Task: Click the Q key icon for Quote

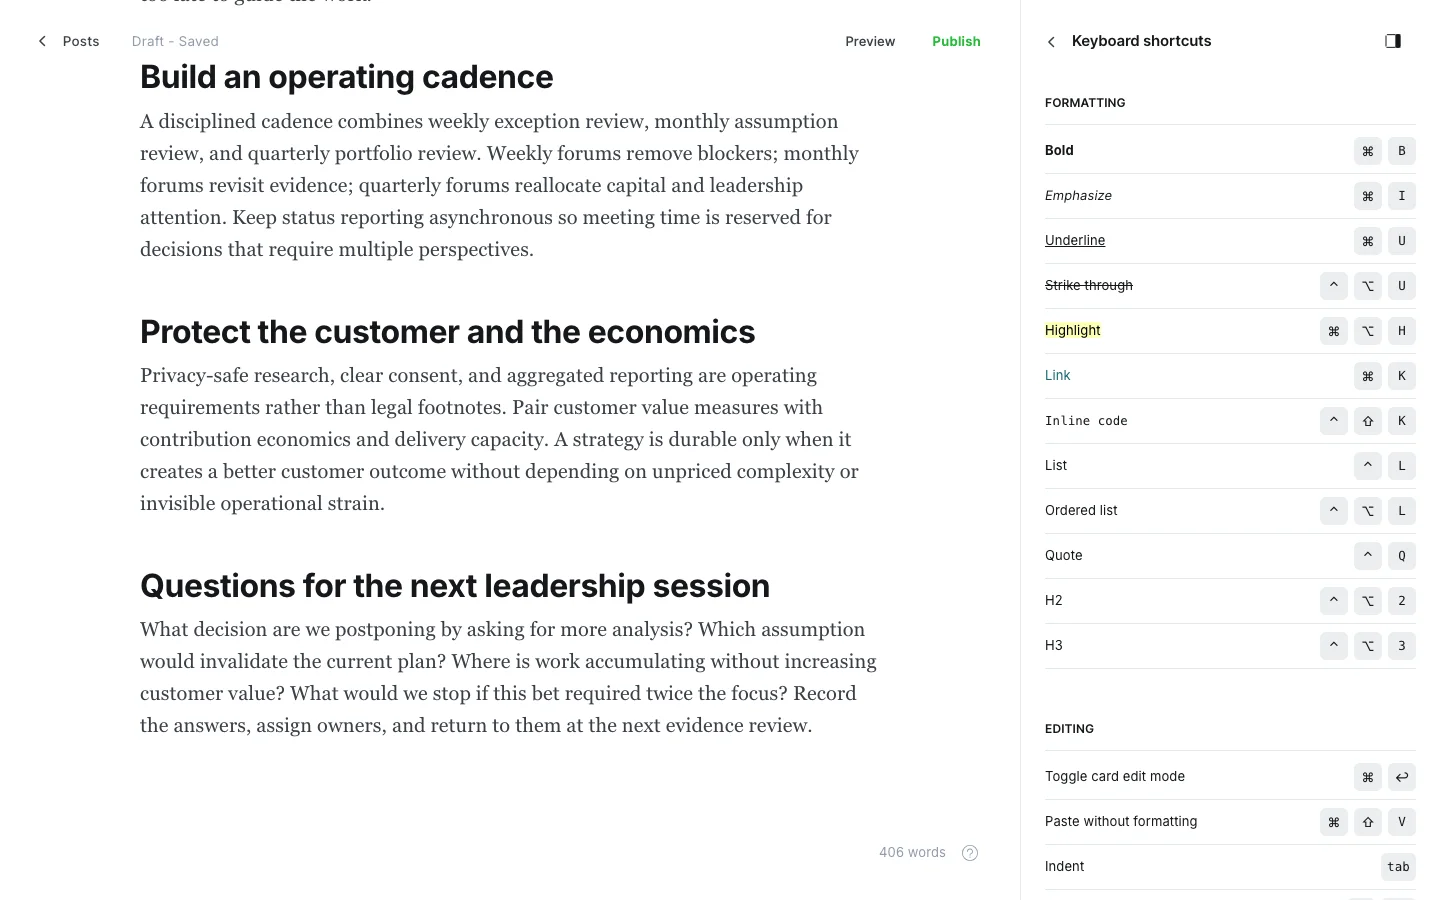Action: click(1402, 556)
